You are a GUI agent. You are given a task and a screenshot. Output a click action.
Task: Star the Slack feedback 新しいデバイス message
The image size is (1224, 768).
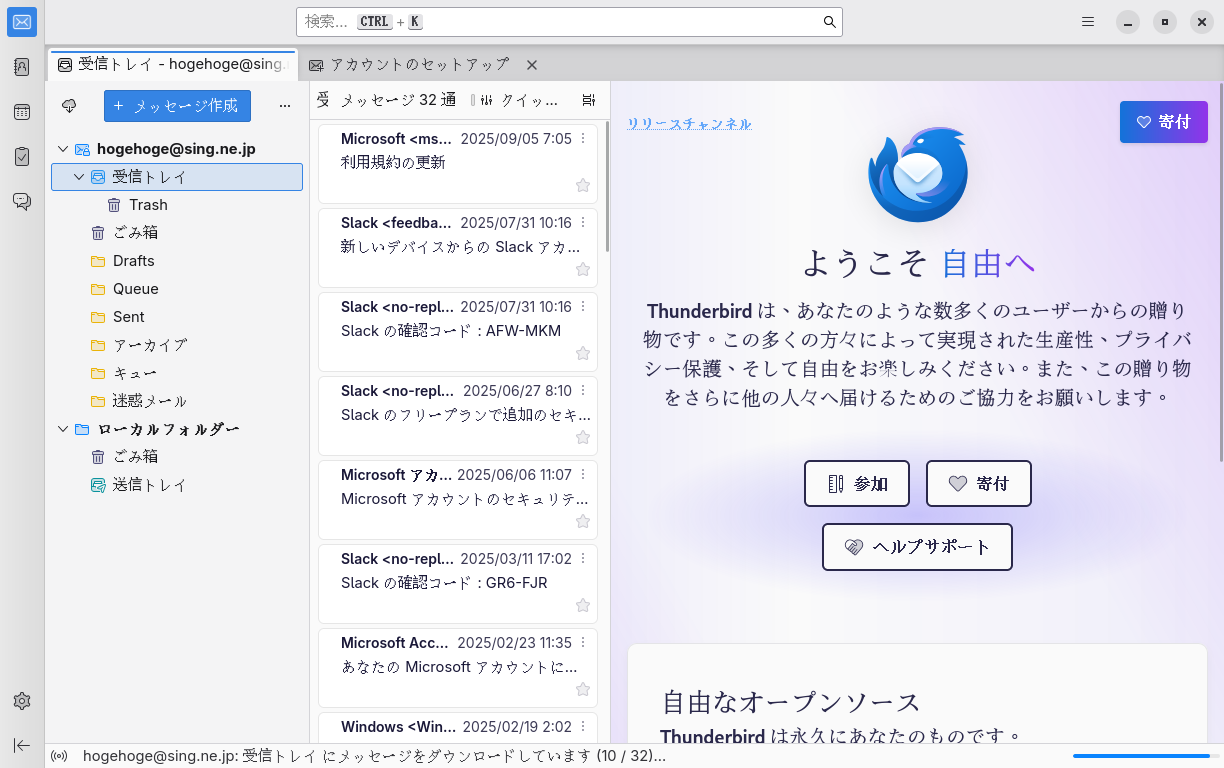point(583,269)
